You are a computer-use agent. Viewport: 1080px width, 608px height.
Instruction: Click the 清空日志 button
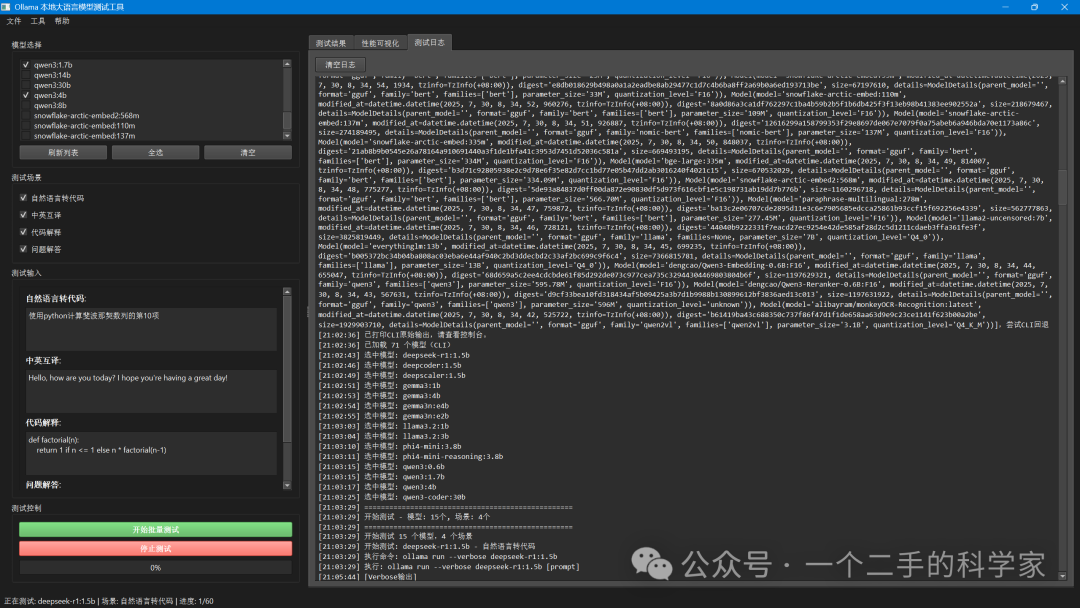340,65
